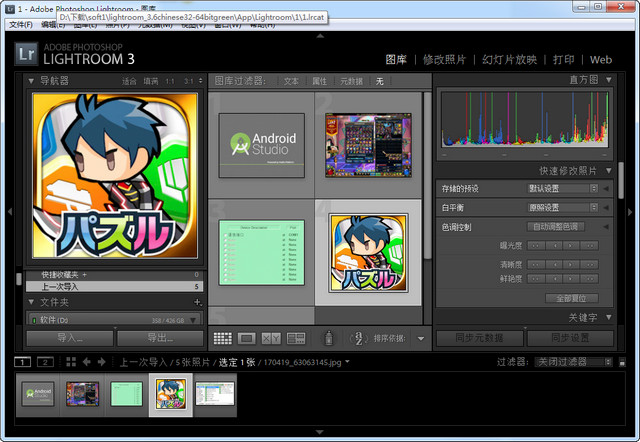The width and height of the screenshot is (640, 442).
Task: Collapse the 文件夹 panel
Action: tap(31, 302)
